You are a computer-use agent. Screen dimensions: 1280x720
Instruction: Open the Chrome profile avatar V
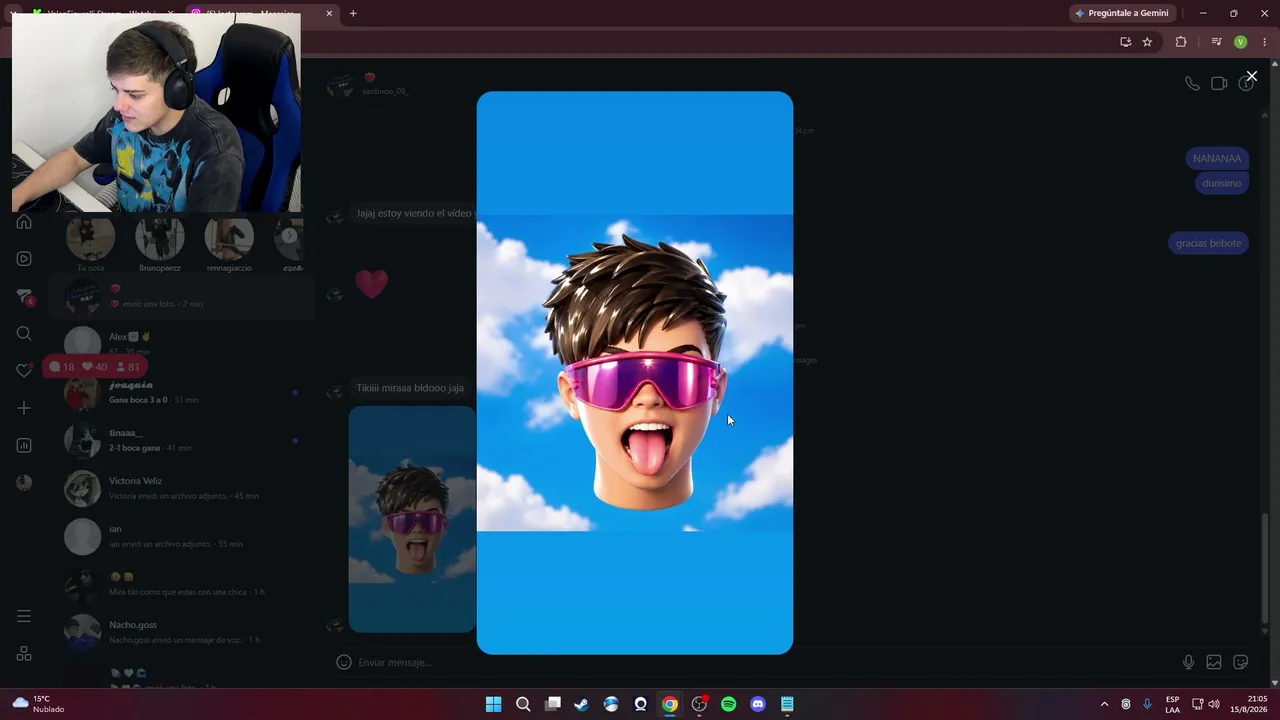point(1240,42)
